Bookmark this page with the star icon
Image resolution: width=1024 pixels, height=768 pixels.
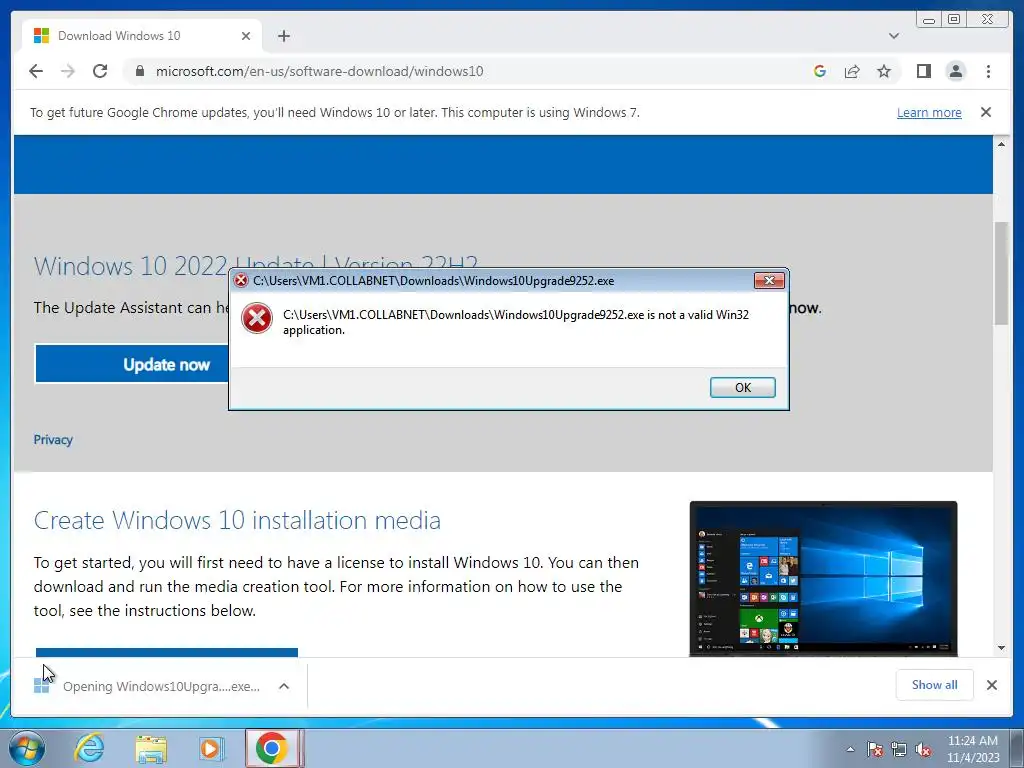pos(884,71)
